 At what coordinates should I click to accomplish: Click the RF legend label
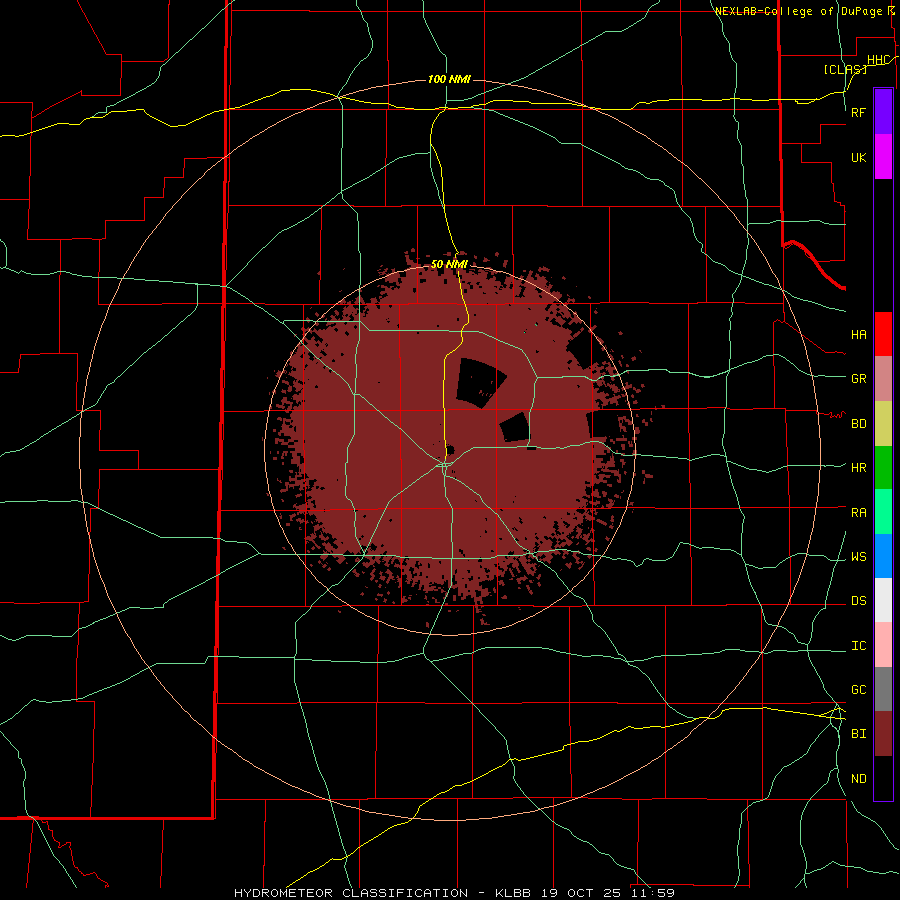coord(859,112)
